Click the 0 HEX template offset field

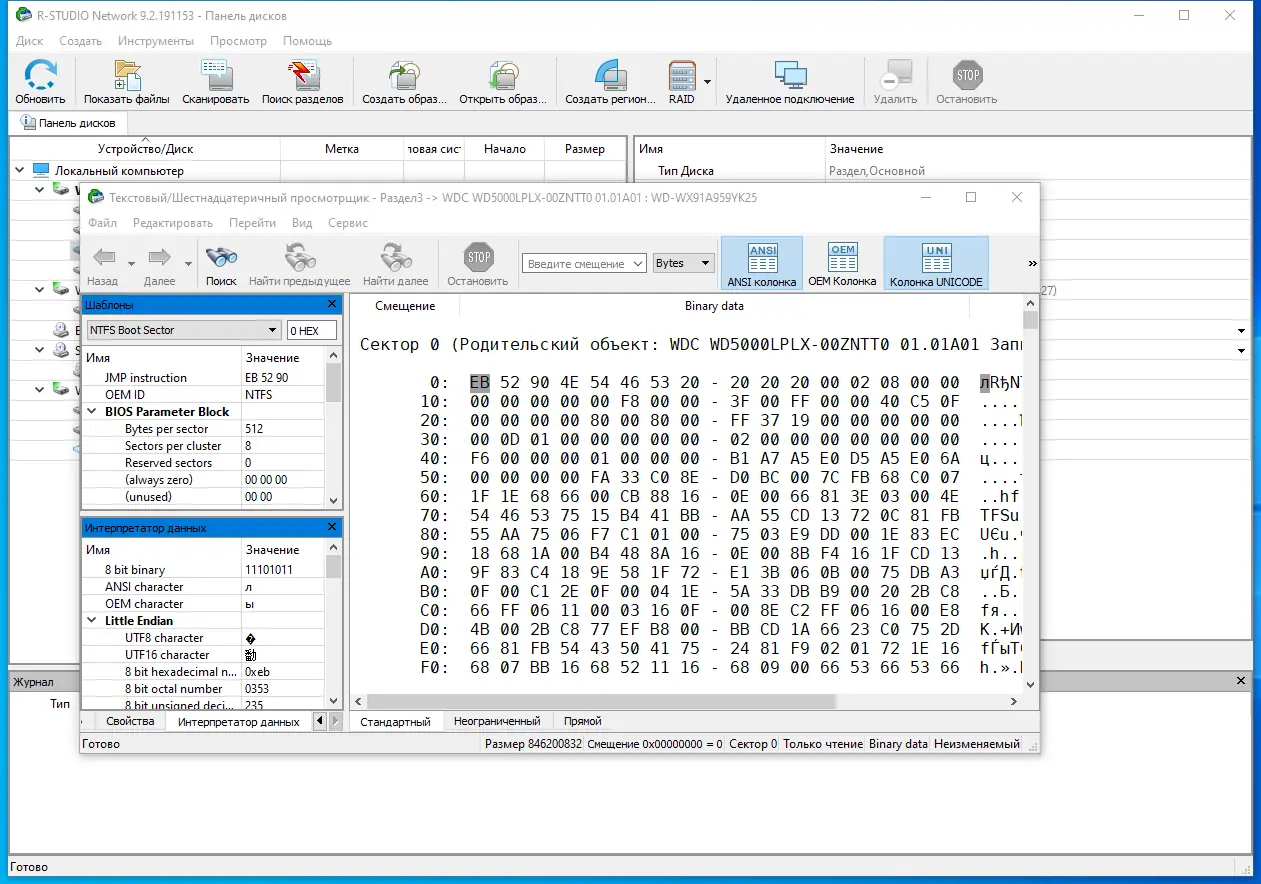point(311,330)
